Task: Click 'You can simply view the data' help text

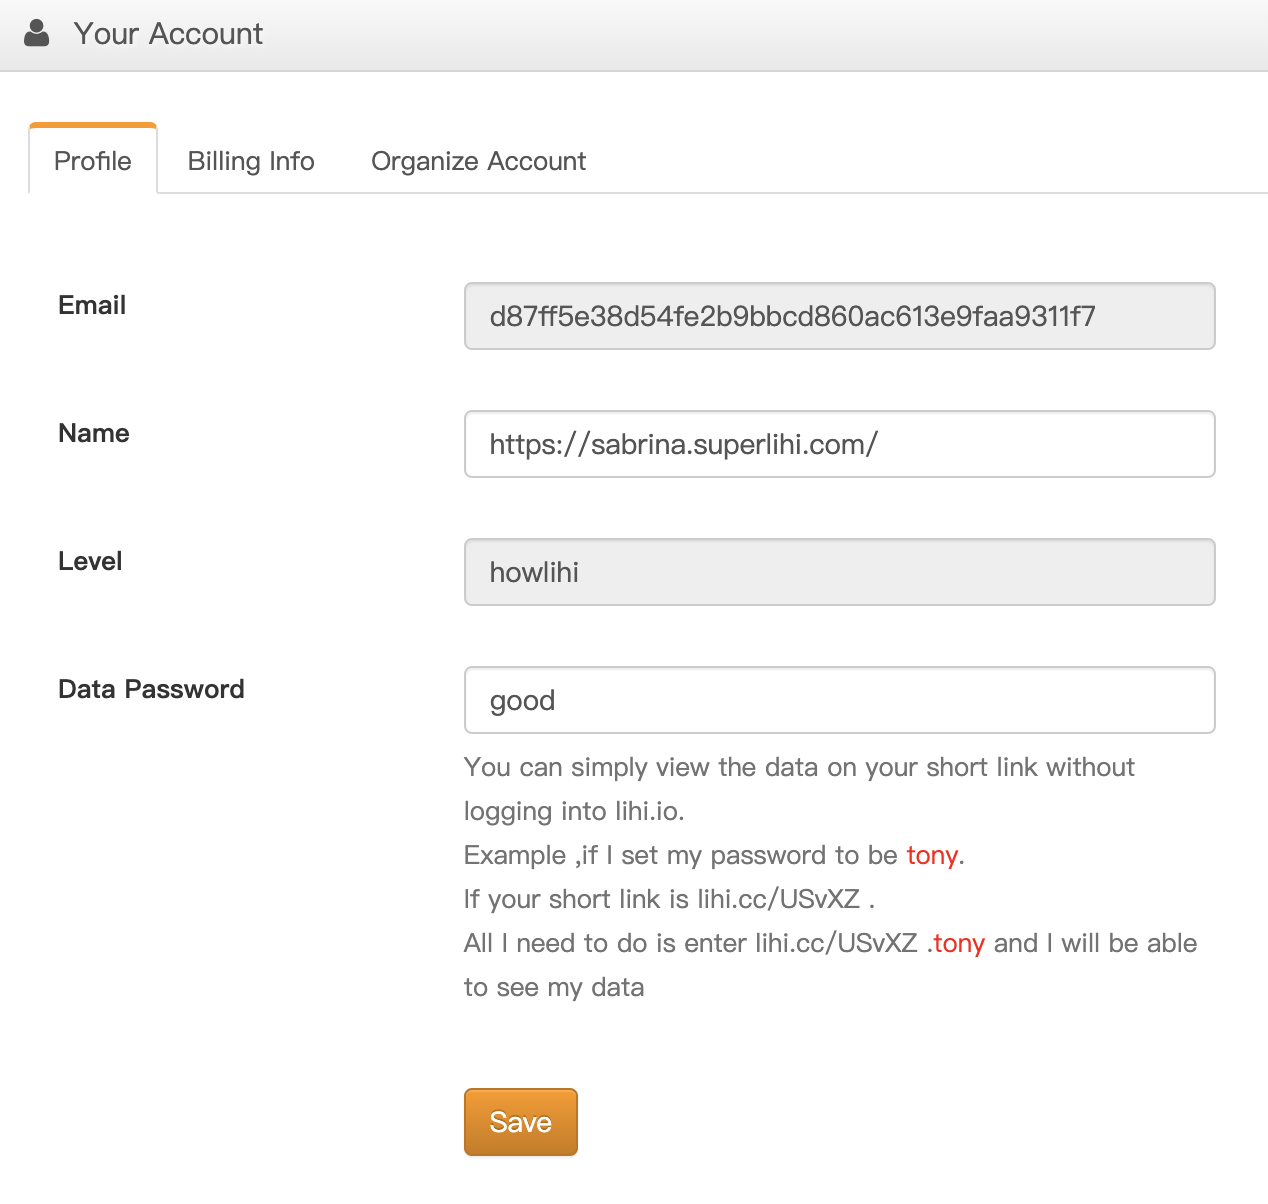Action: click(799, 767)
